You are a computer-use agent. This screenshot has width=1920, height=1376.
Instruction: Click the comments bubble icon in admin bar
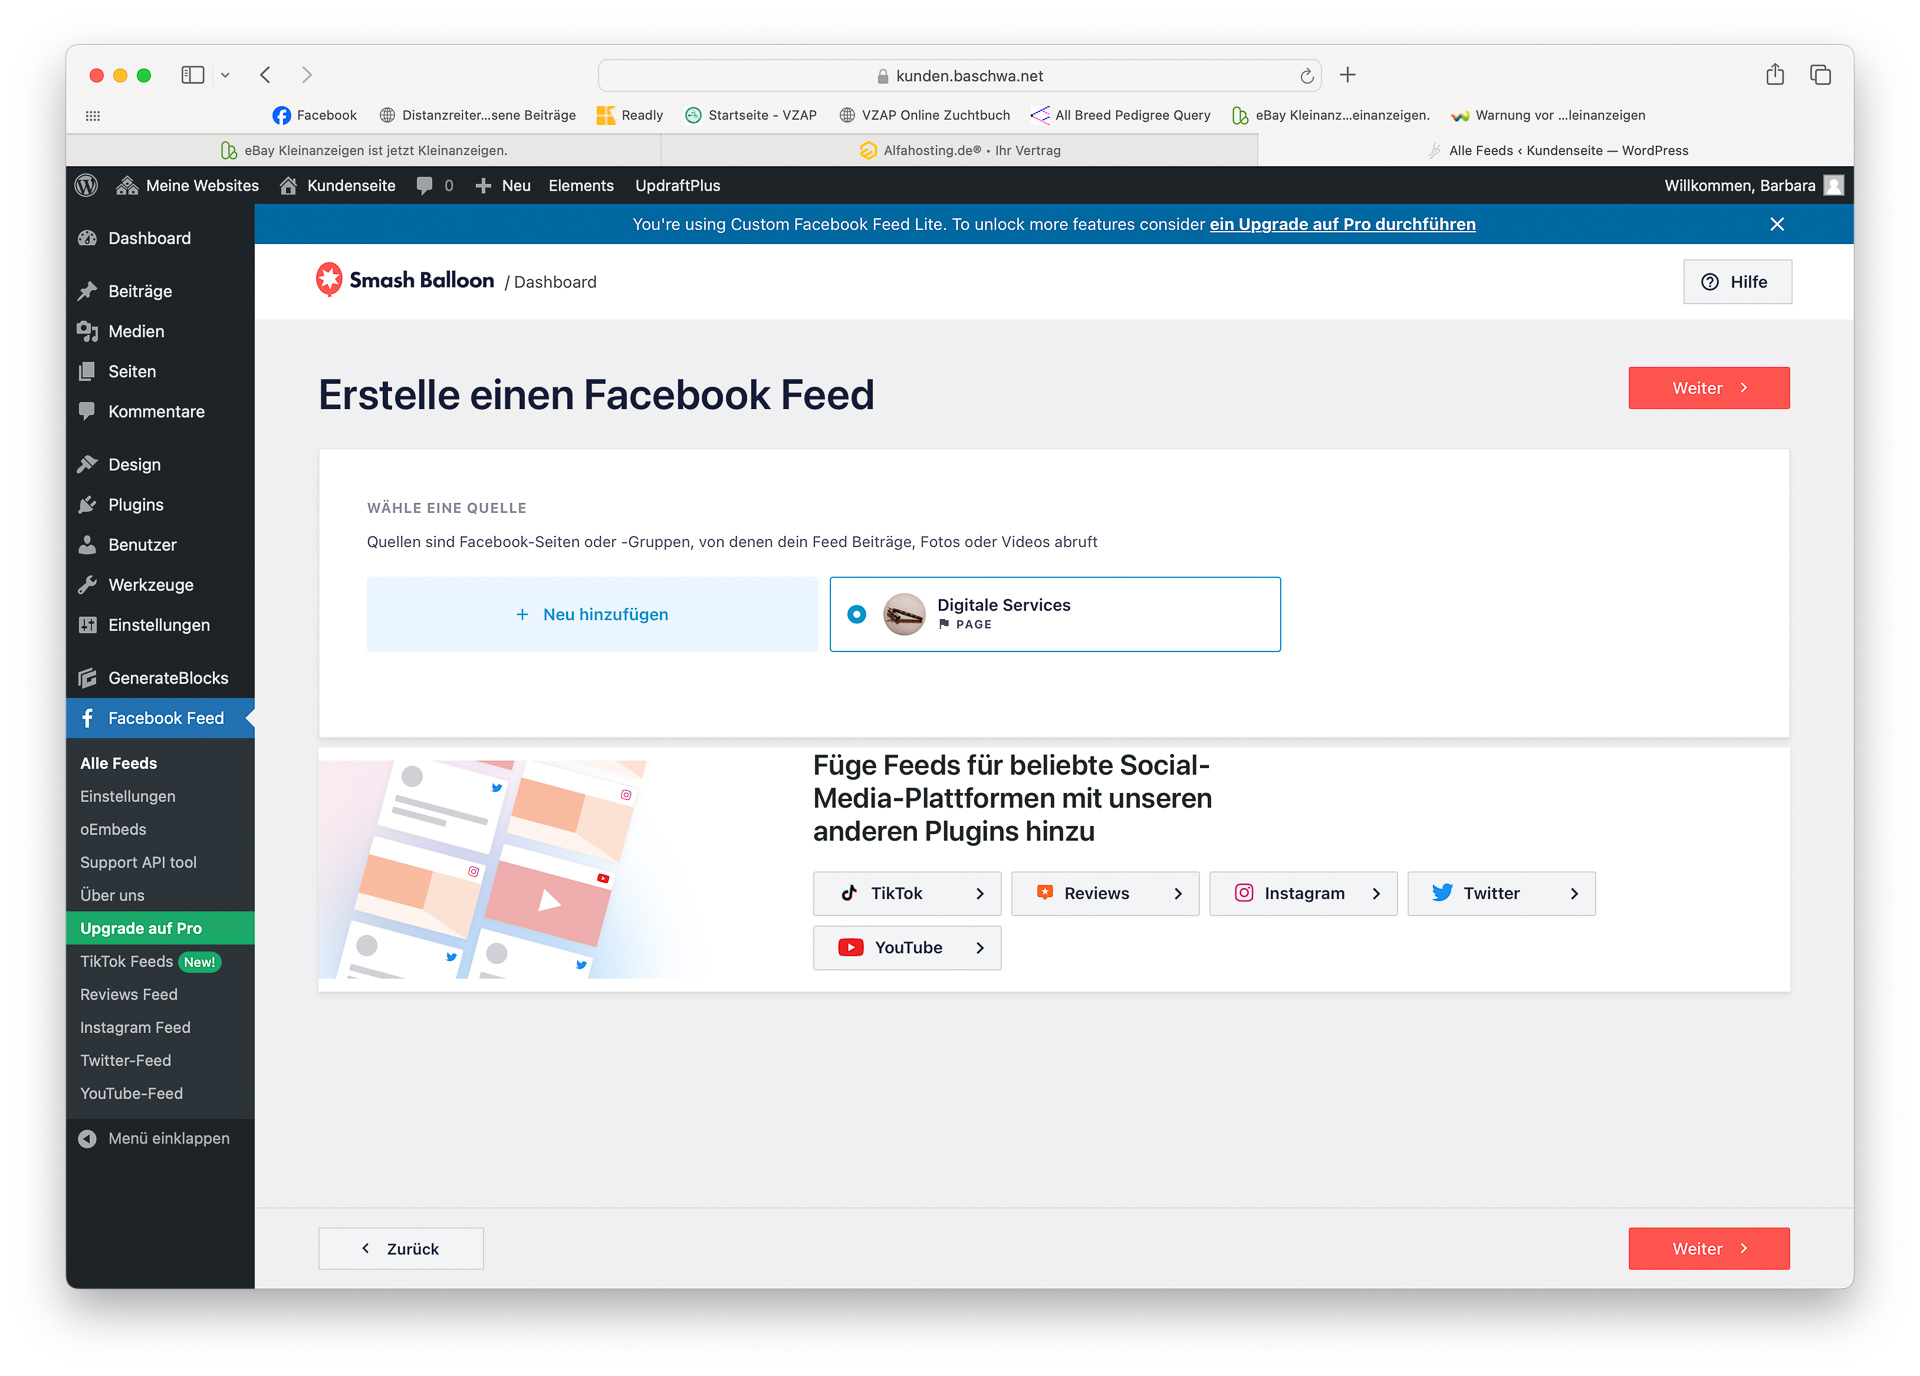[425, 185]
